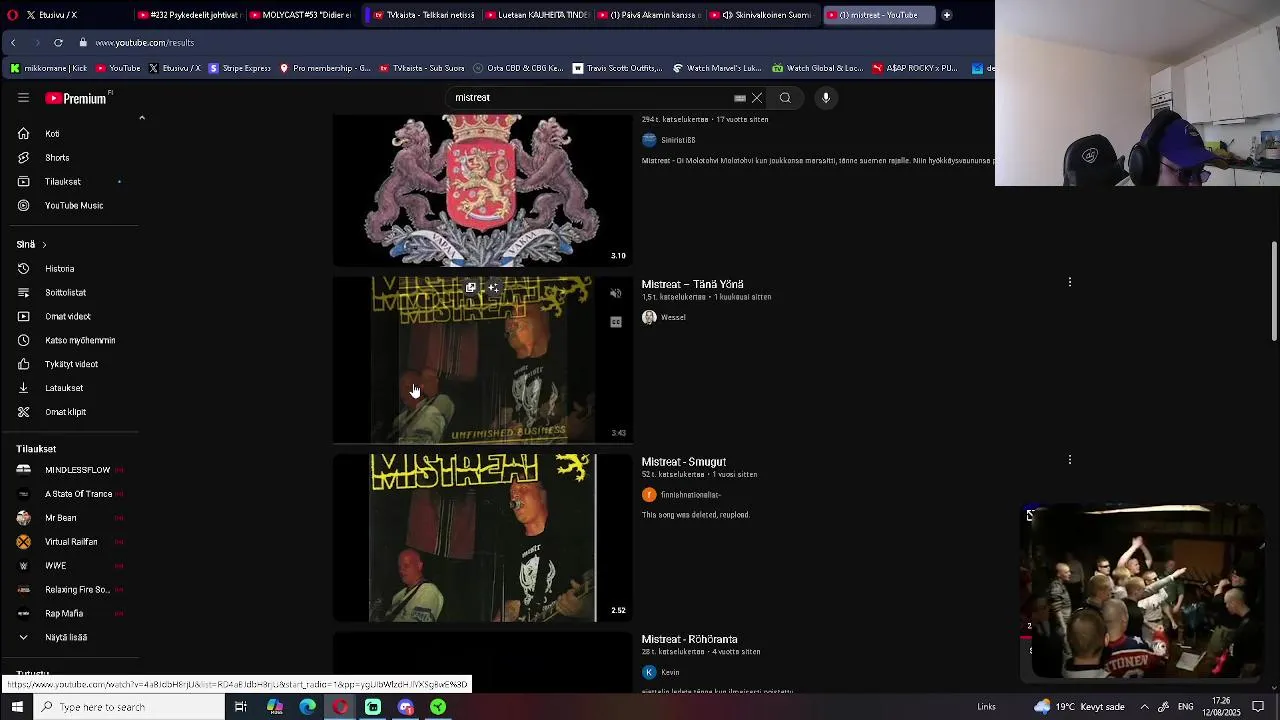
Task: Open Windows Task View
Action: (240, 707)
